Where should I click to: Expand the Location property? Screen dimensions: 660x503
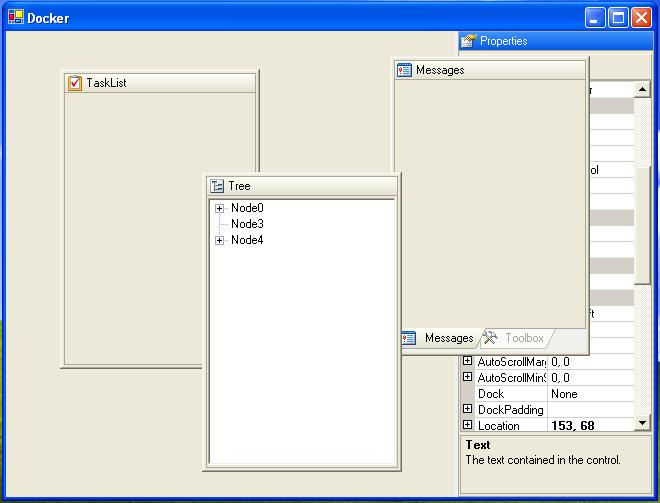(x=467, y=425)
